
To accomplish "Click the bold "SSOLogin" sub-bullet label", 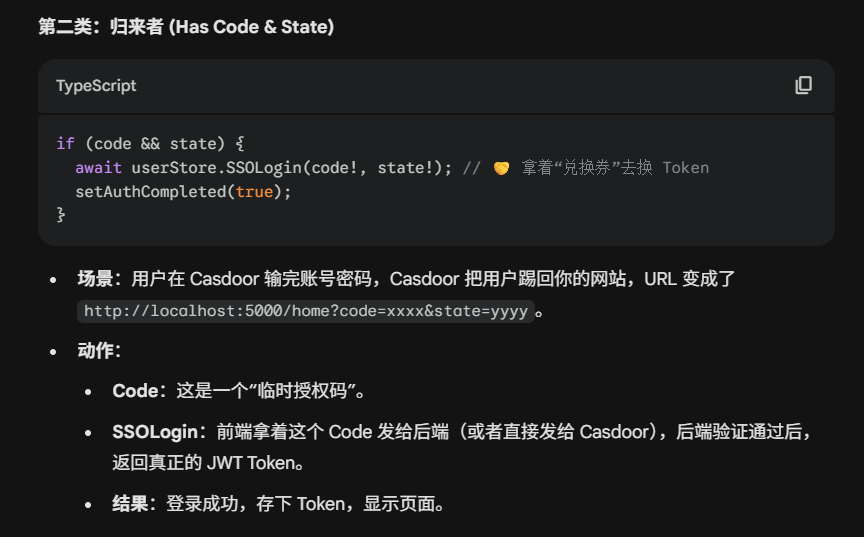I will tap(153, 431).
